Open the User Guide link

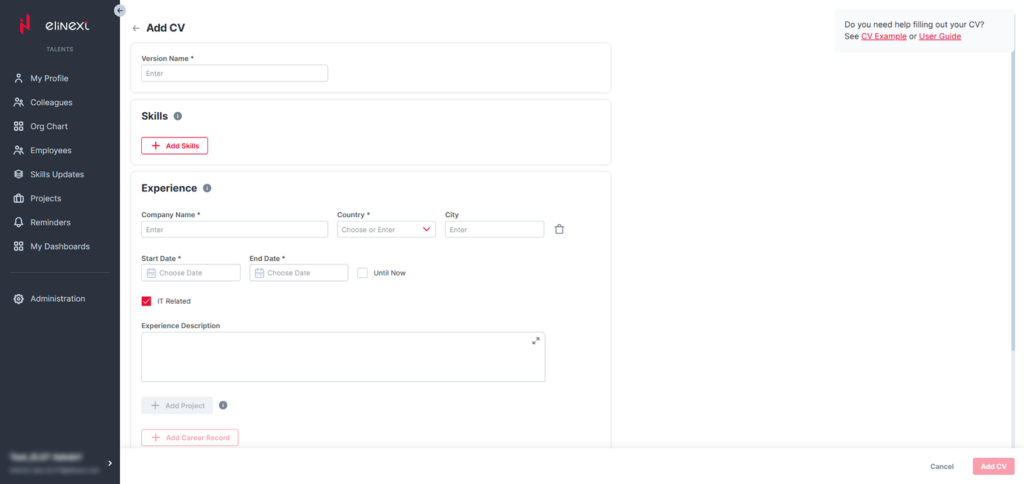click(940, 36)
